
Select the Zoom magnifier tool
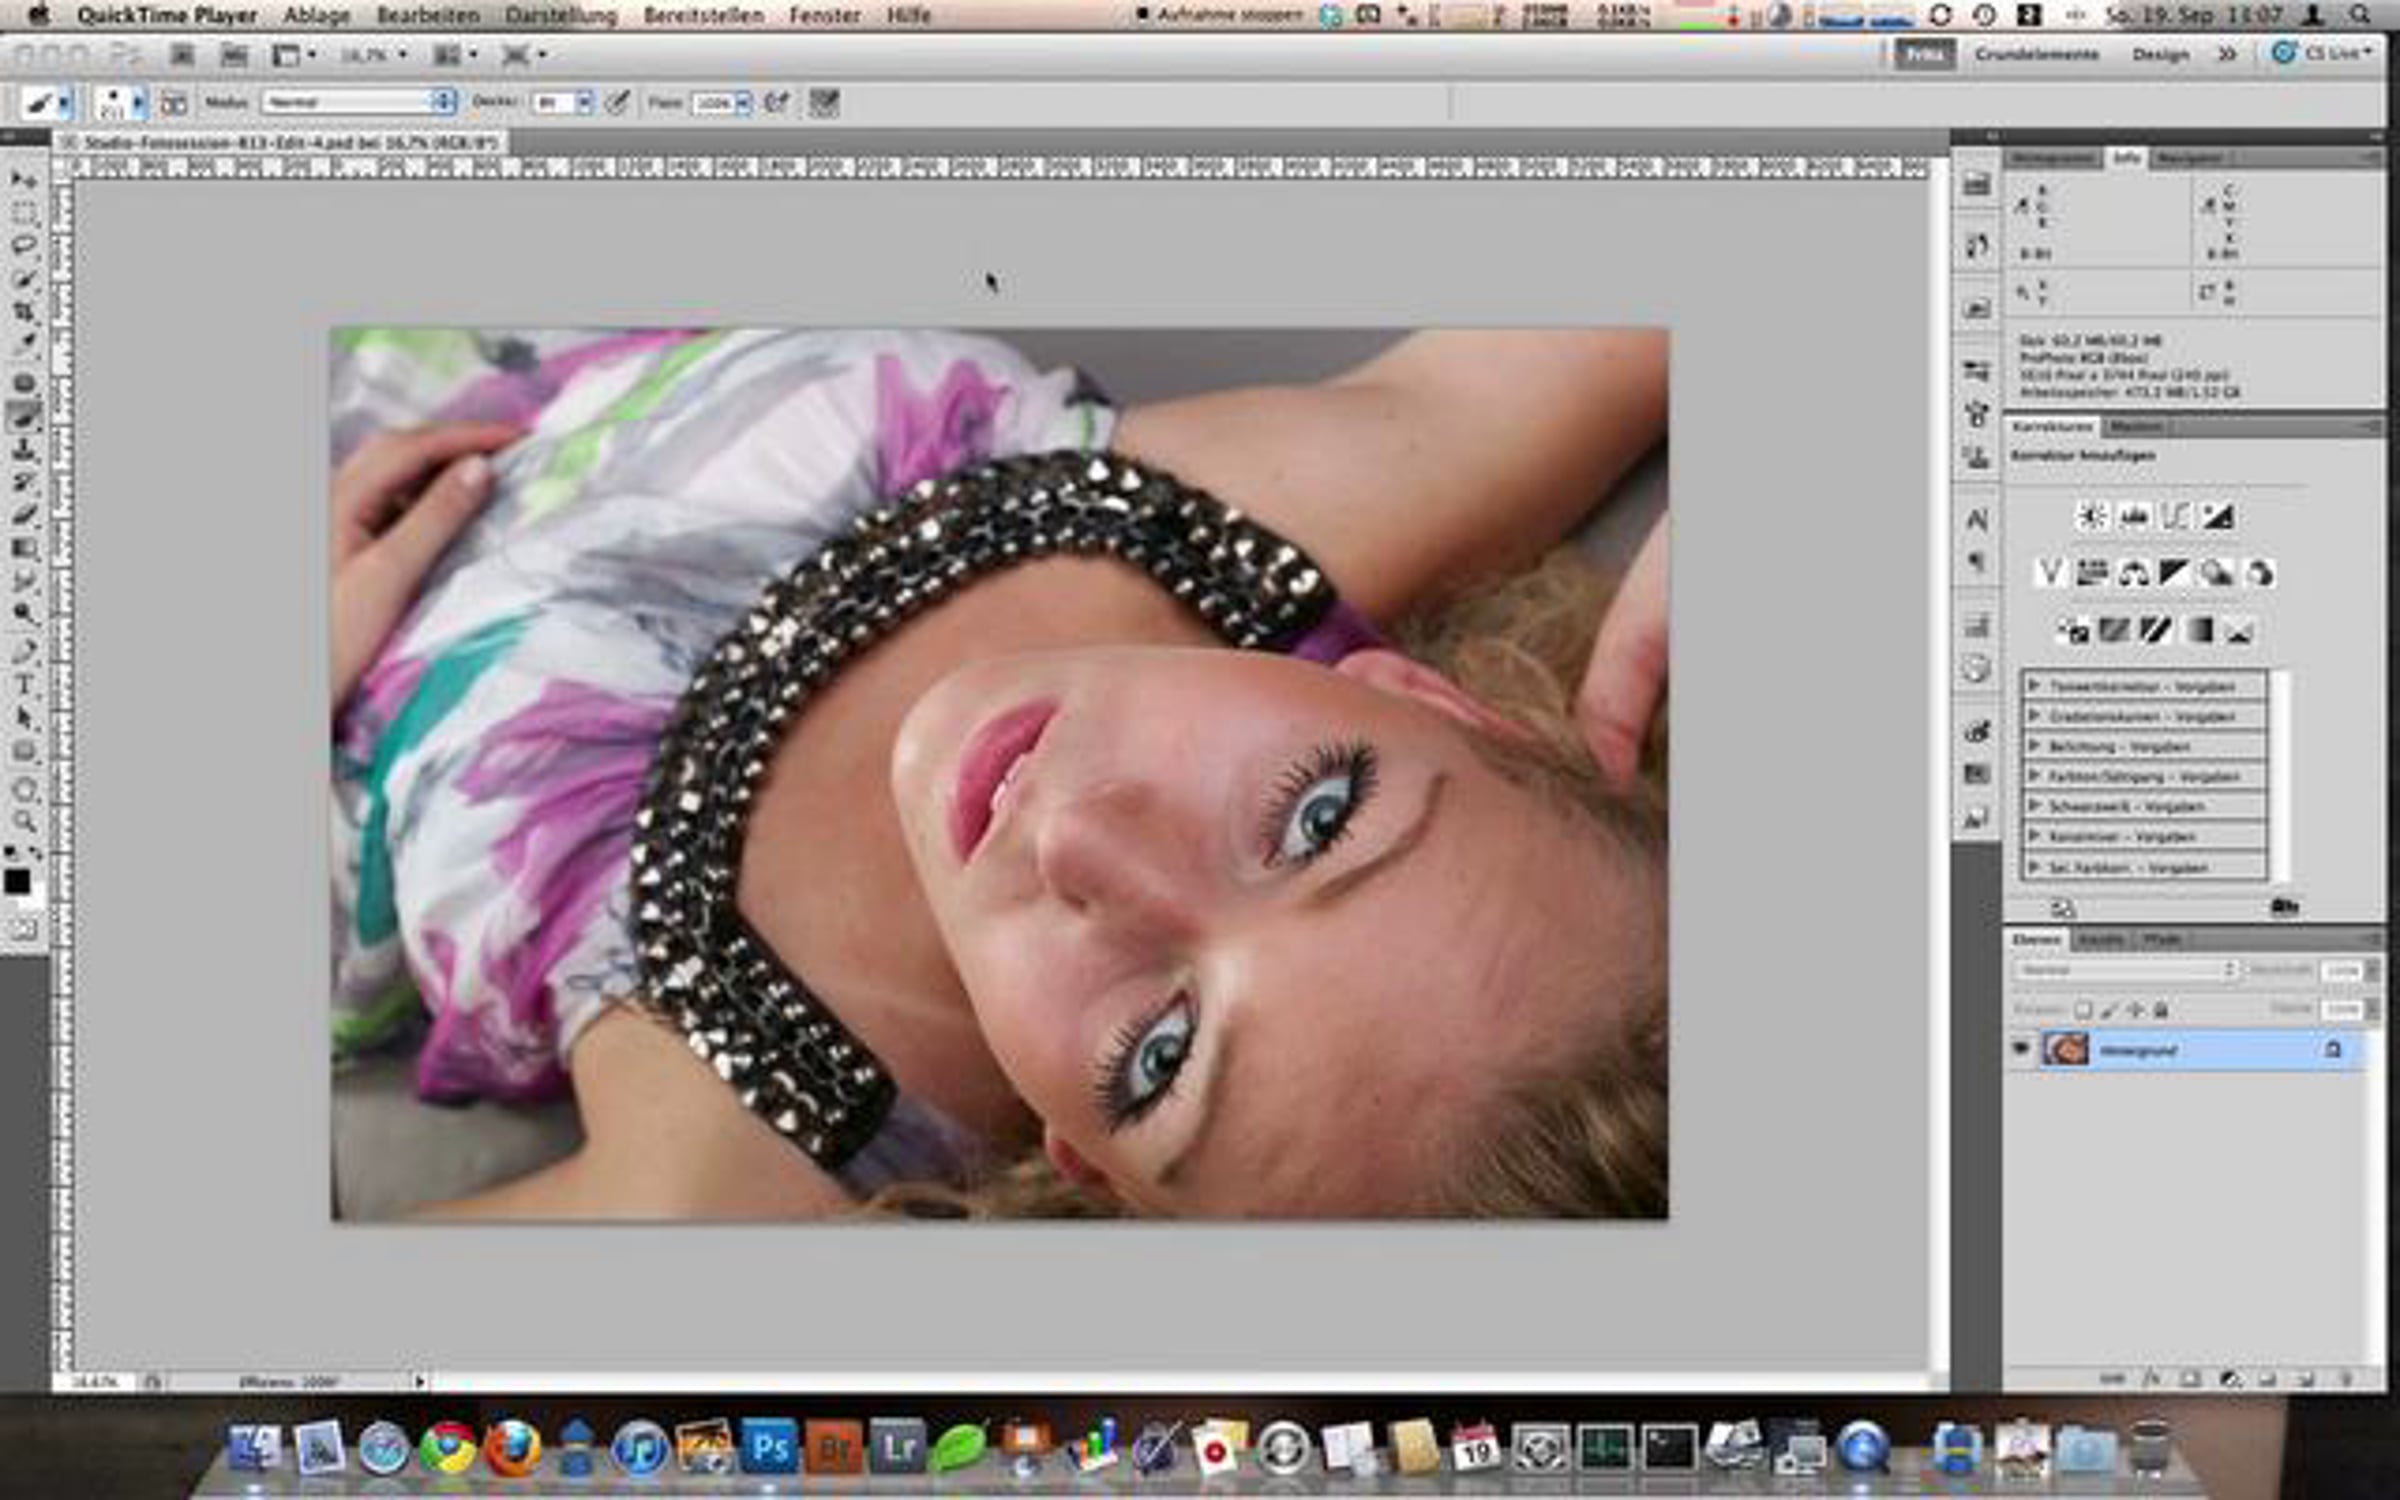tap(24, 822)
